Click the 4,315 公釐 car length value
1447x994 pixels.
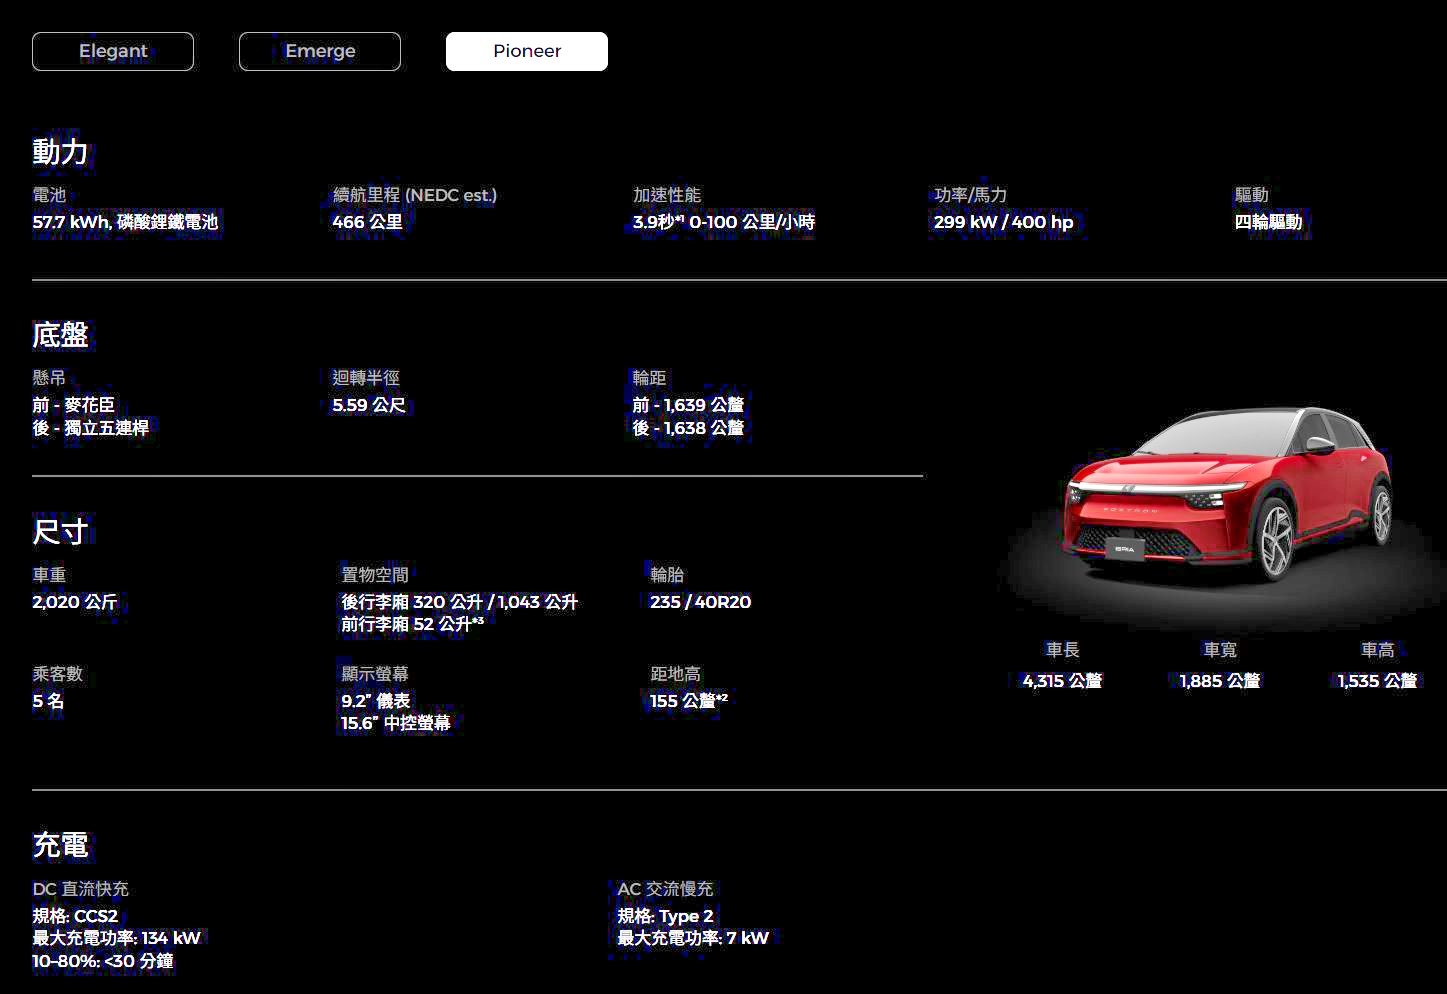[1062, 681]
